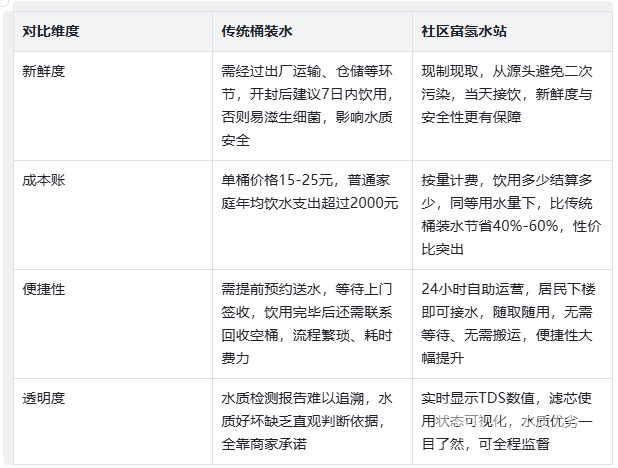Click the 社区富氢水站 column header
This screenshot has width=618, height=468.
click(x=464, y=32)
